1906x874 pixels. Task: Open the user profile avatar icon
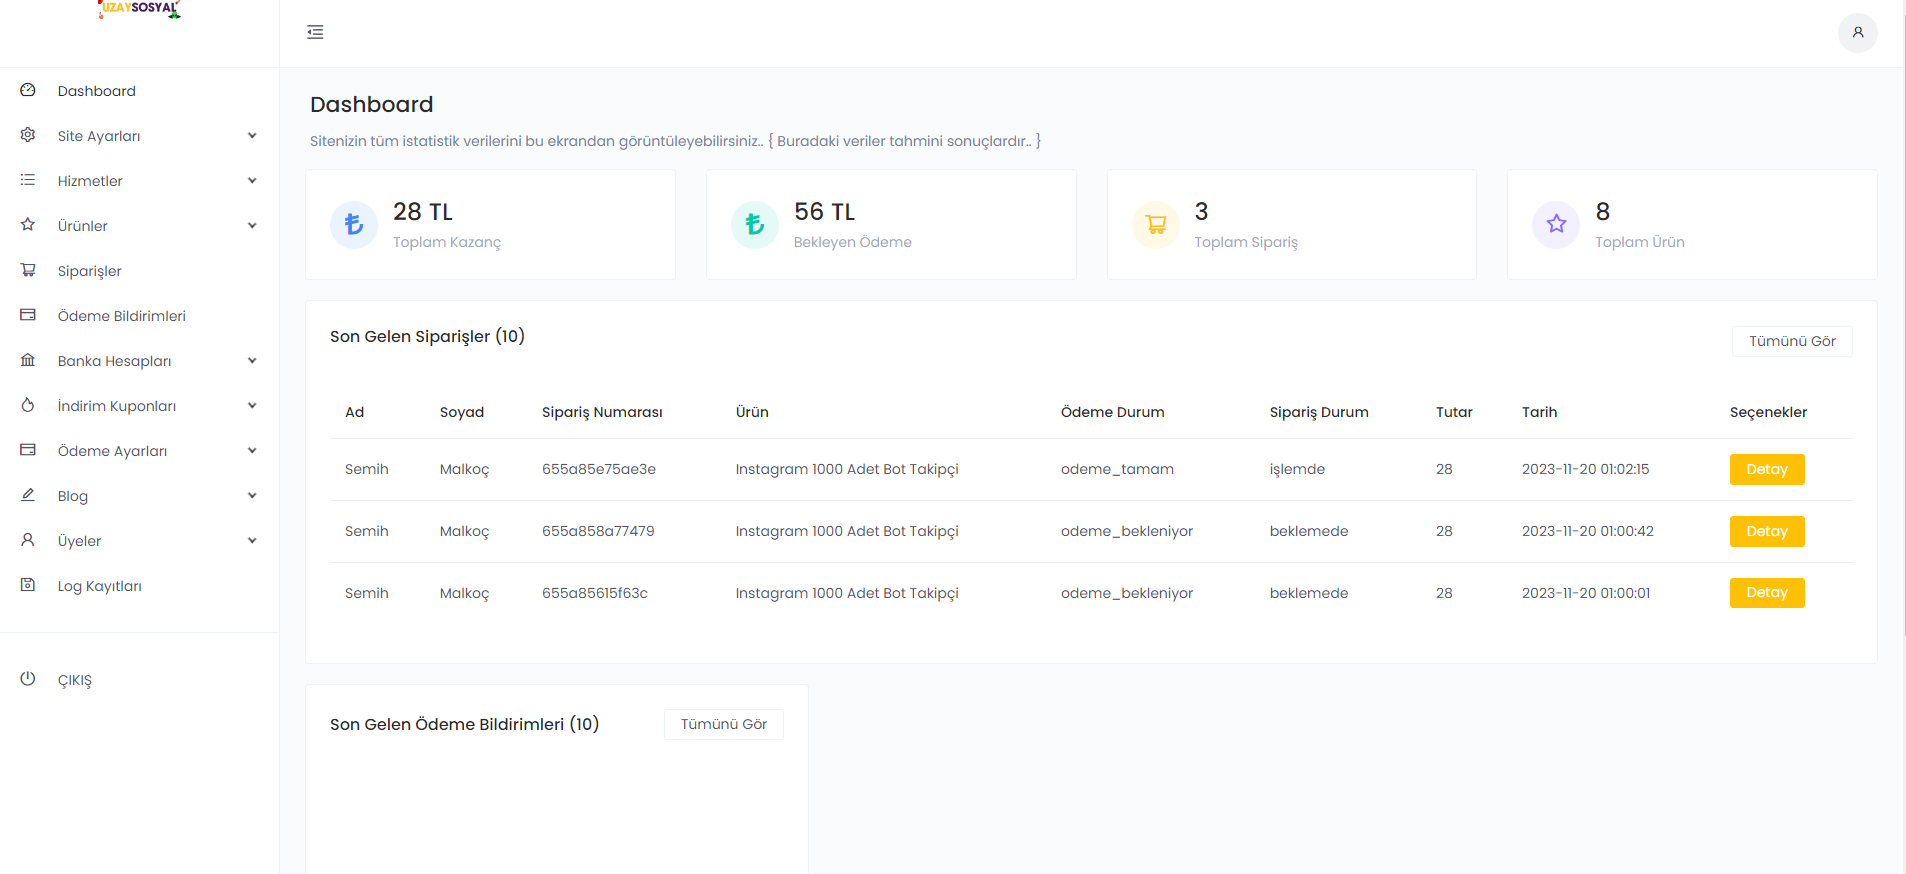(1857, 32)
